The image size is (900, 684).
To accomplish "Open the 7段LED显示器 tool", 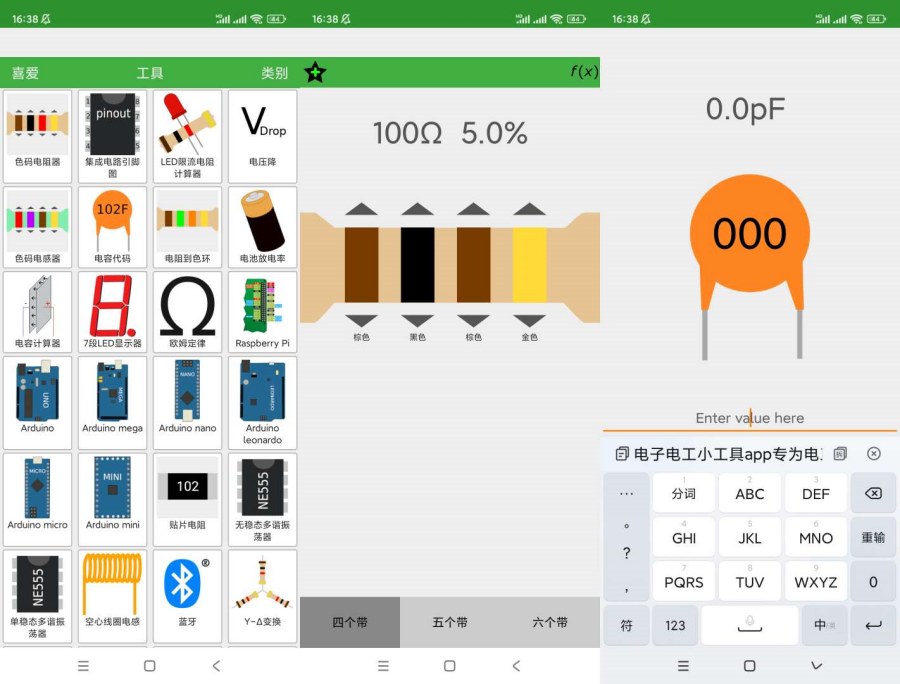I will tap(112, 312).
